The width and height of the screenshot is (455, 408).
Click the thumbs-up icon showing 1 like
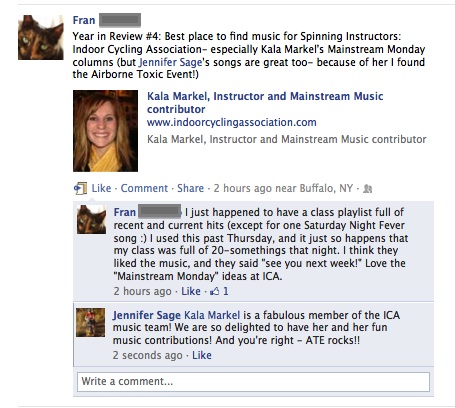pos(214,292)
